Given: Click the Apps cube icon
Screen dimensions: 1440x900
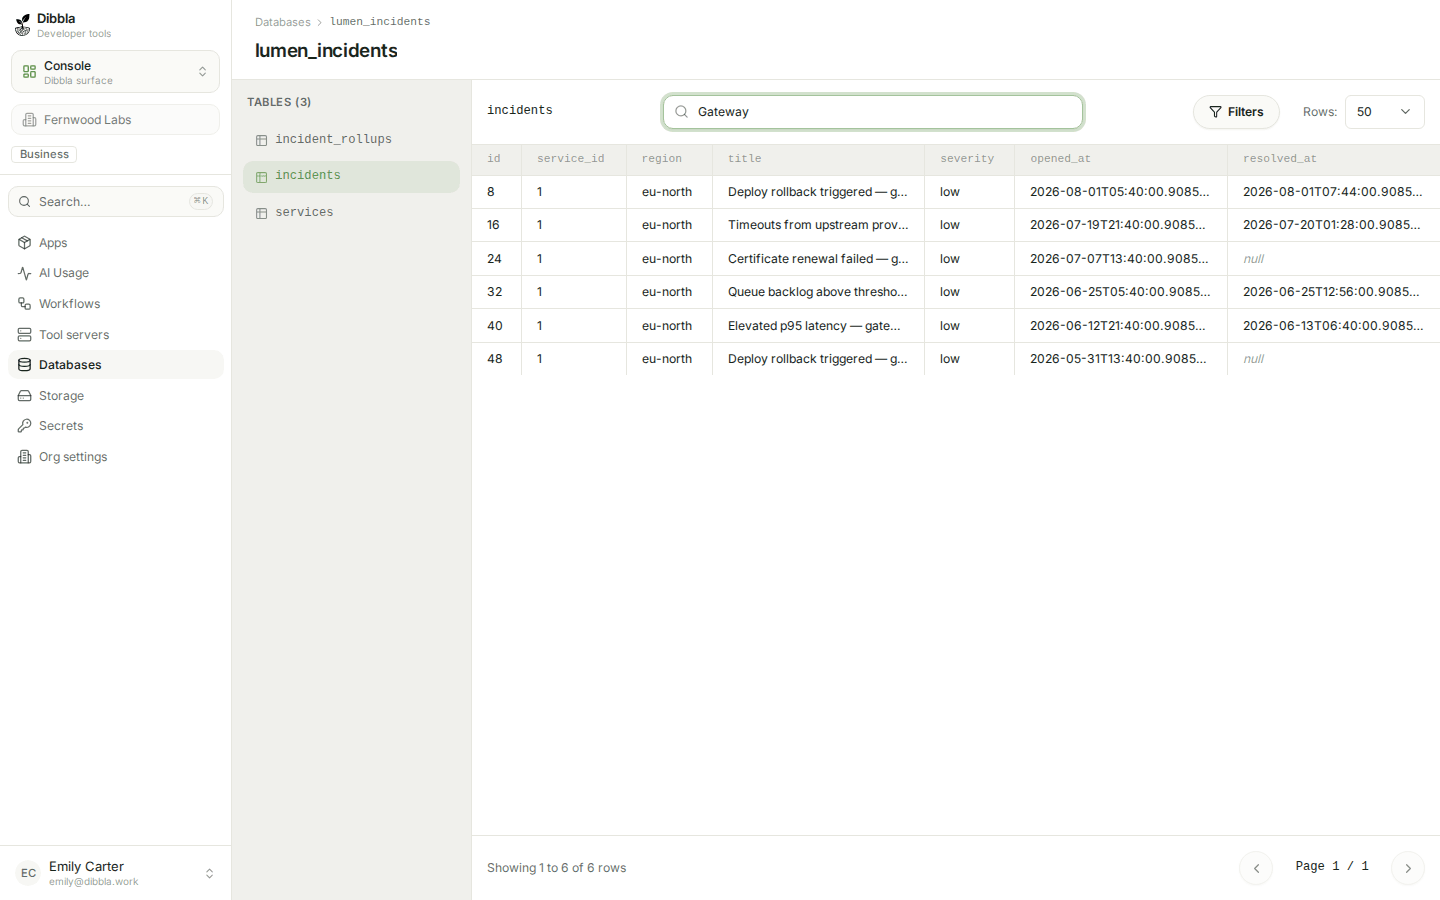Looking at the screenshot, I should tap(25, 243).
